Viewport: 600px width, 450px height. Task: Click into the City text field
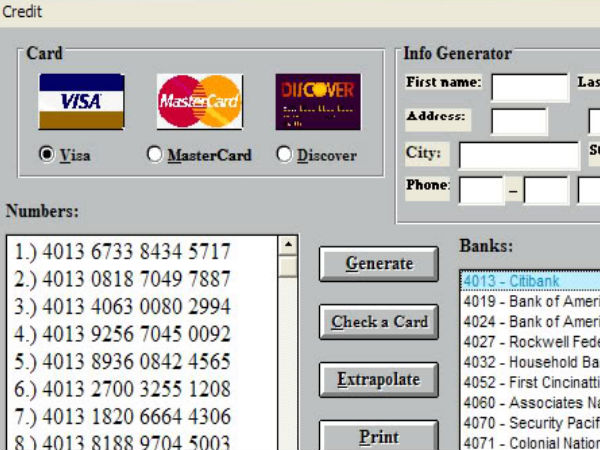518,155
